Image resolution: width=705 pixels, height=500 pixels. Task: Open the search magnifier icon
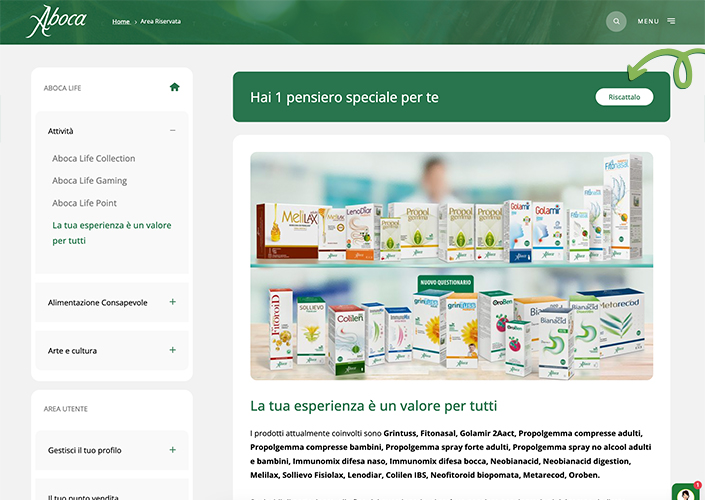[x=616, y=21]
